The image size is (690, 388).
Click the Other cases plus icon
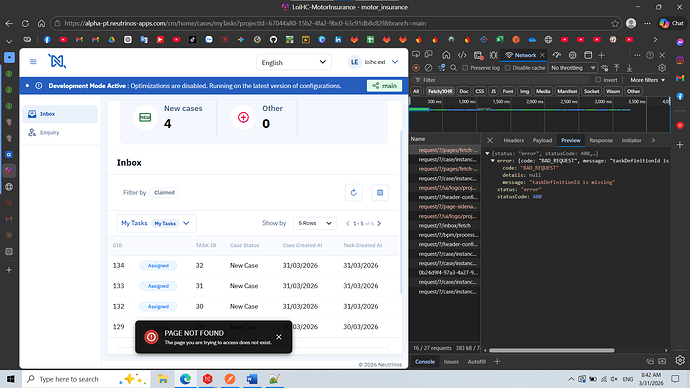tap(243, 117)
